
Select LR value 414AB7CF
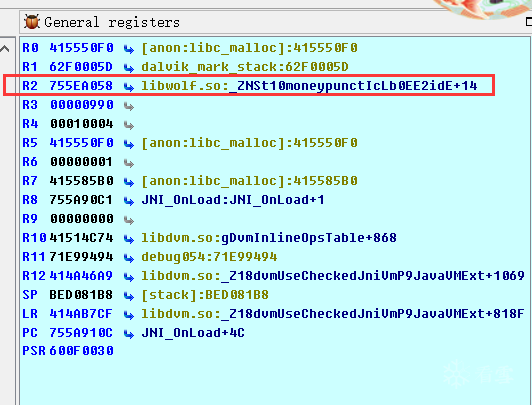[81, 314]
